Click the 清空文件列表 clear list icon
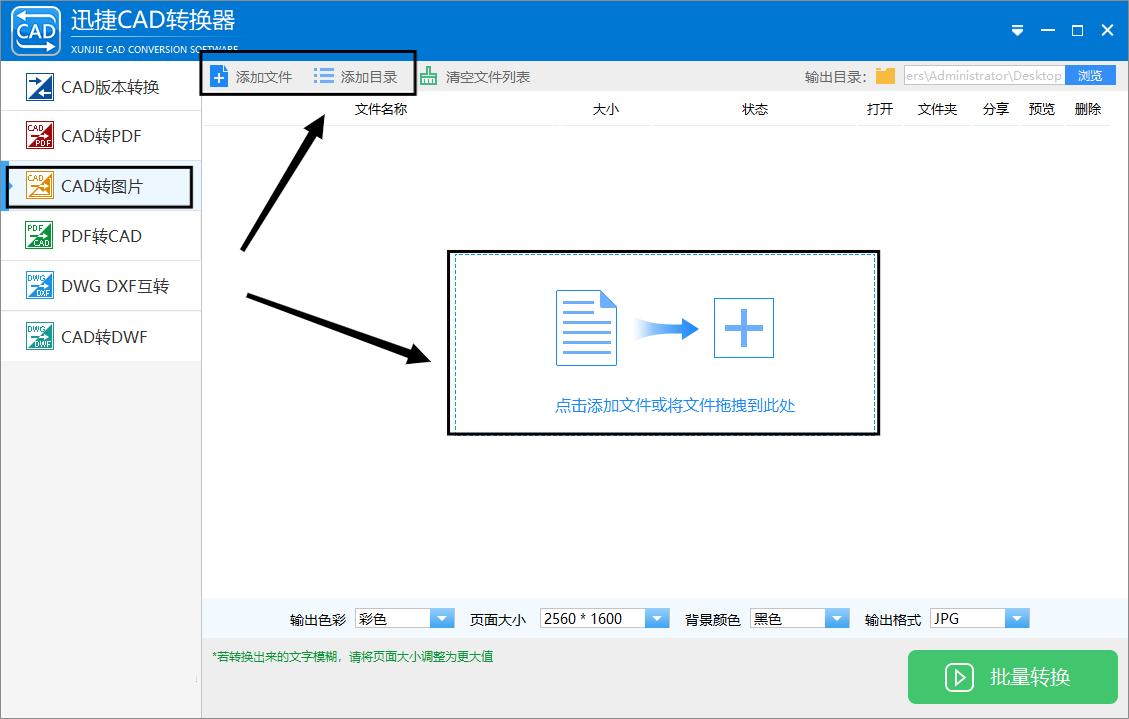 point(427,75)
